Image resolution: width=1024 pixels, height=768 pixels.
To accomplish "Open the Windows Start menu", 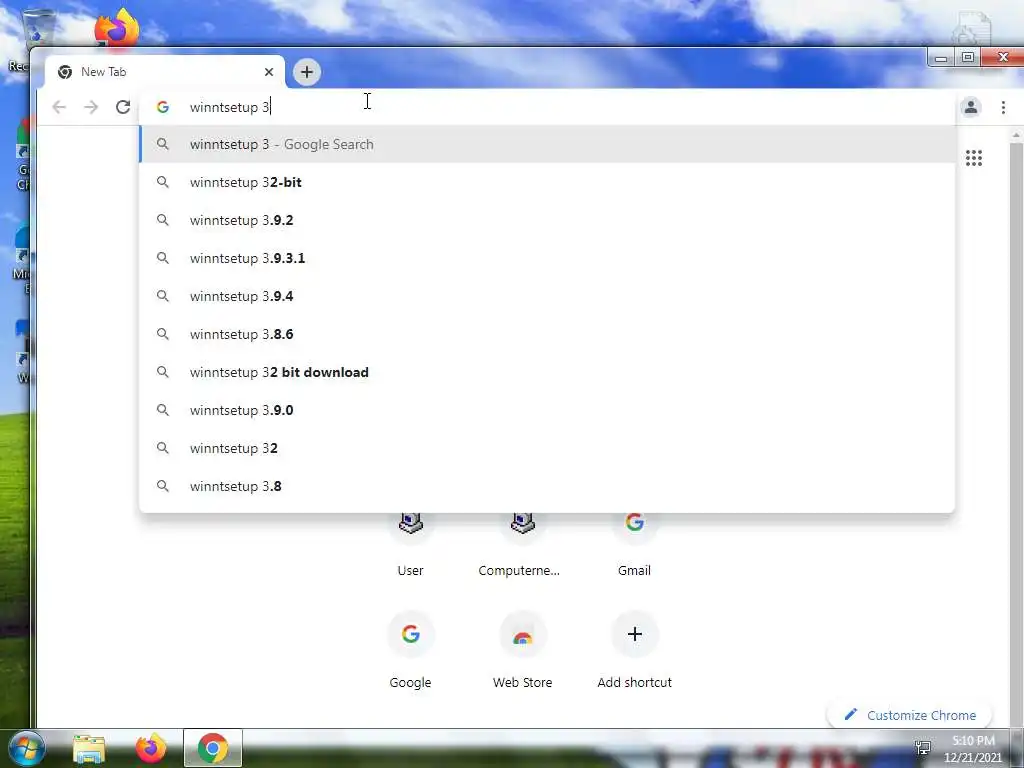I will (x=27, y=748).
